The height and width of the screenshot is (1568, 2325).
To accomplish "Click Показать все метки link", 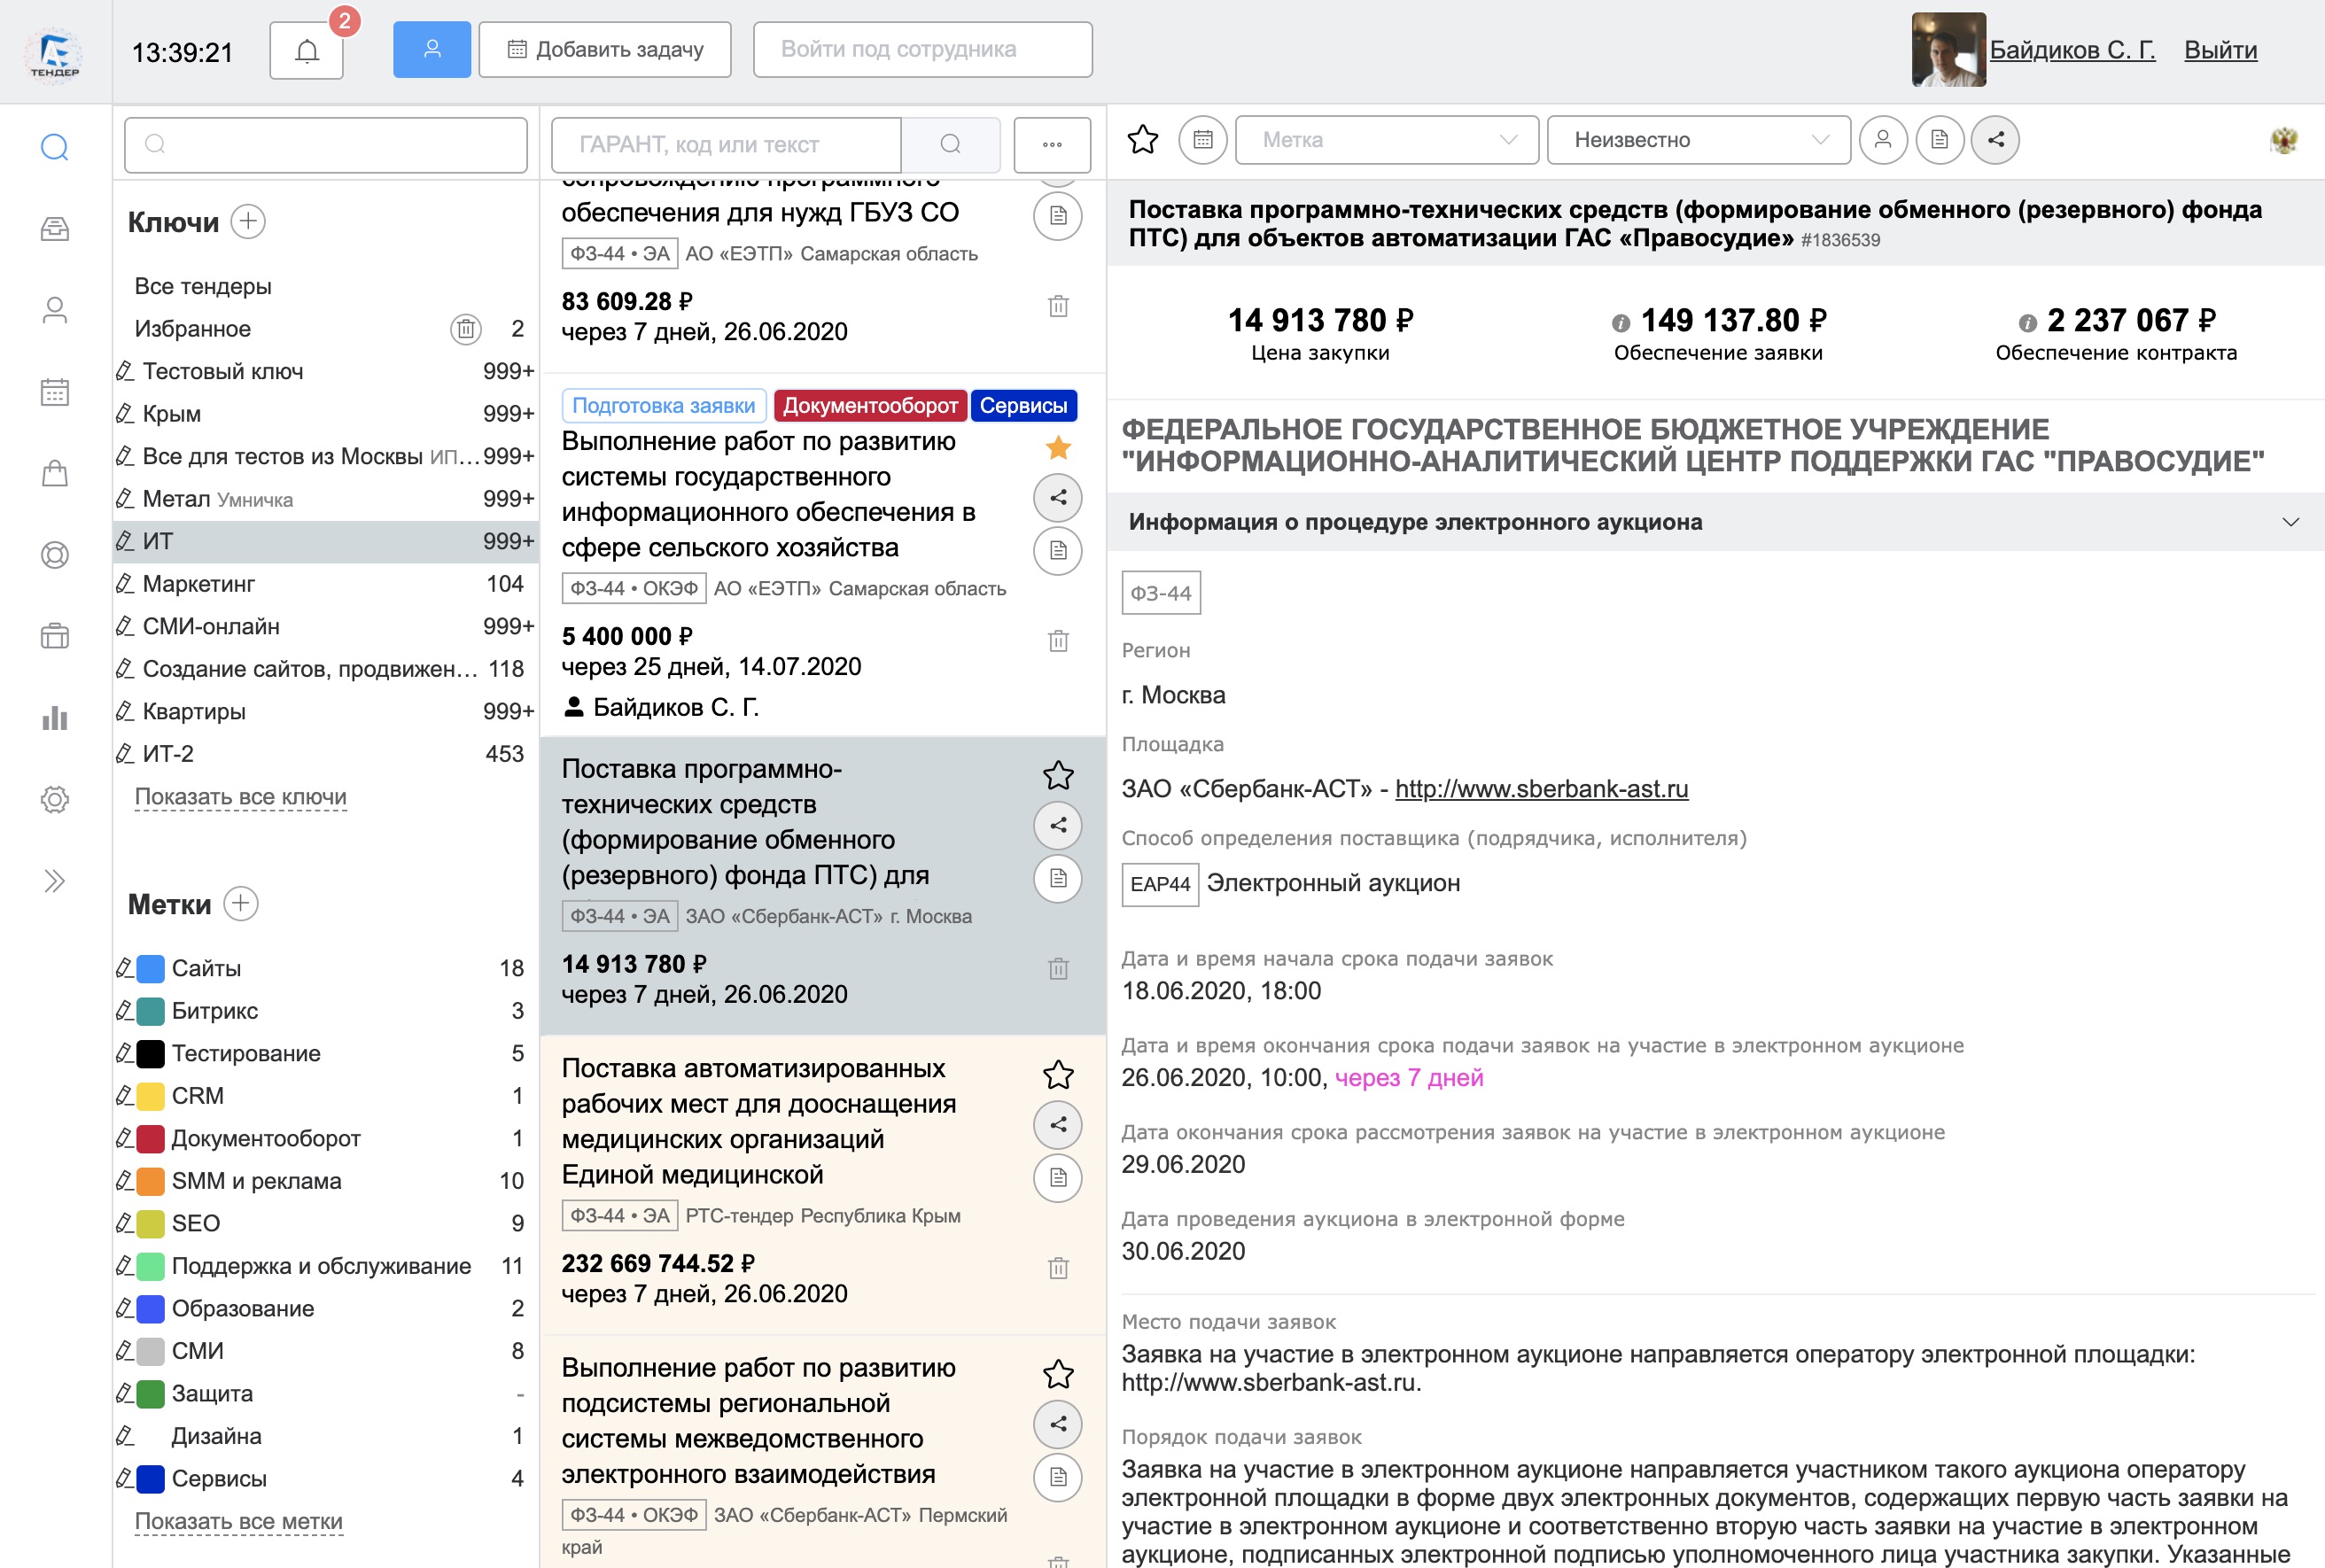I will [x=238, y=1521].
